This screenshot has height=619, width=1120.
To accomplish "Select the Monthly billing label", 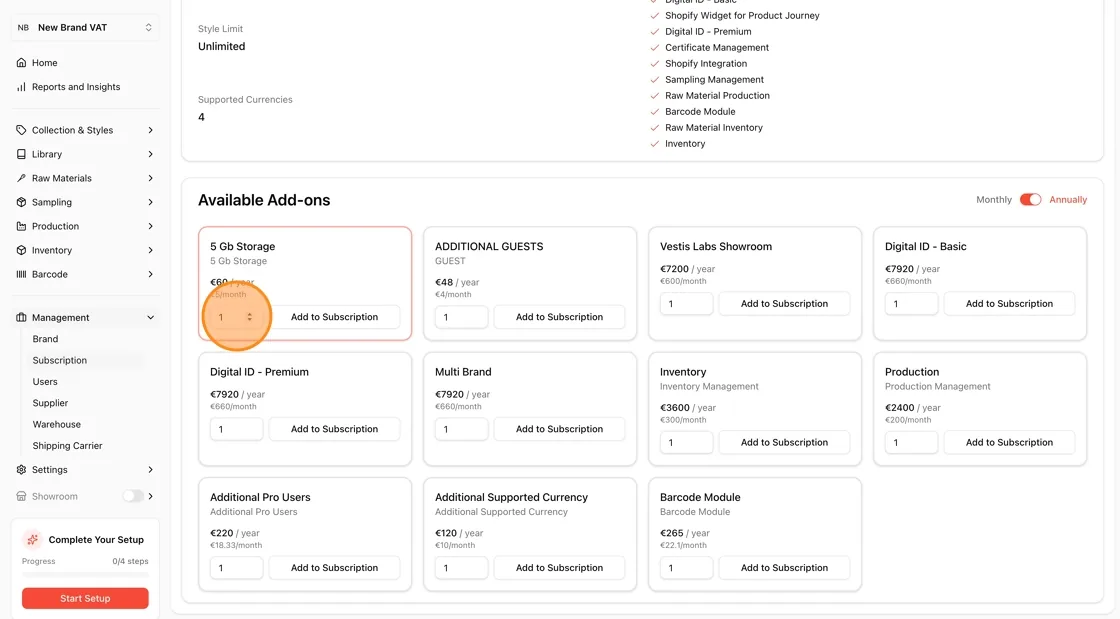I will click(x=994, y=200).
